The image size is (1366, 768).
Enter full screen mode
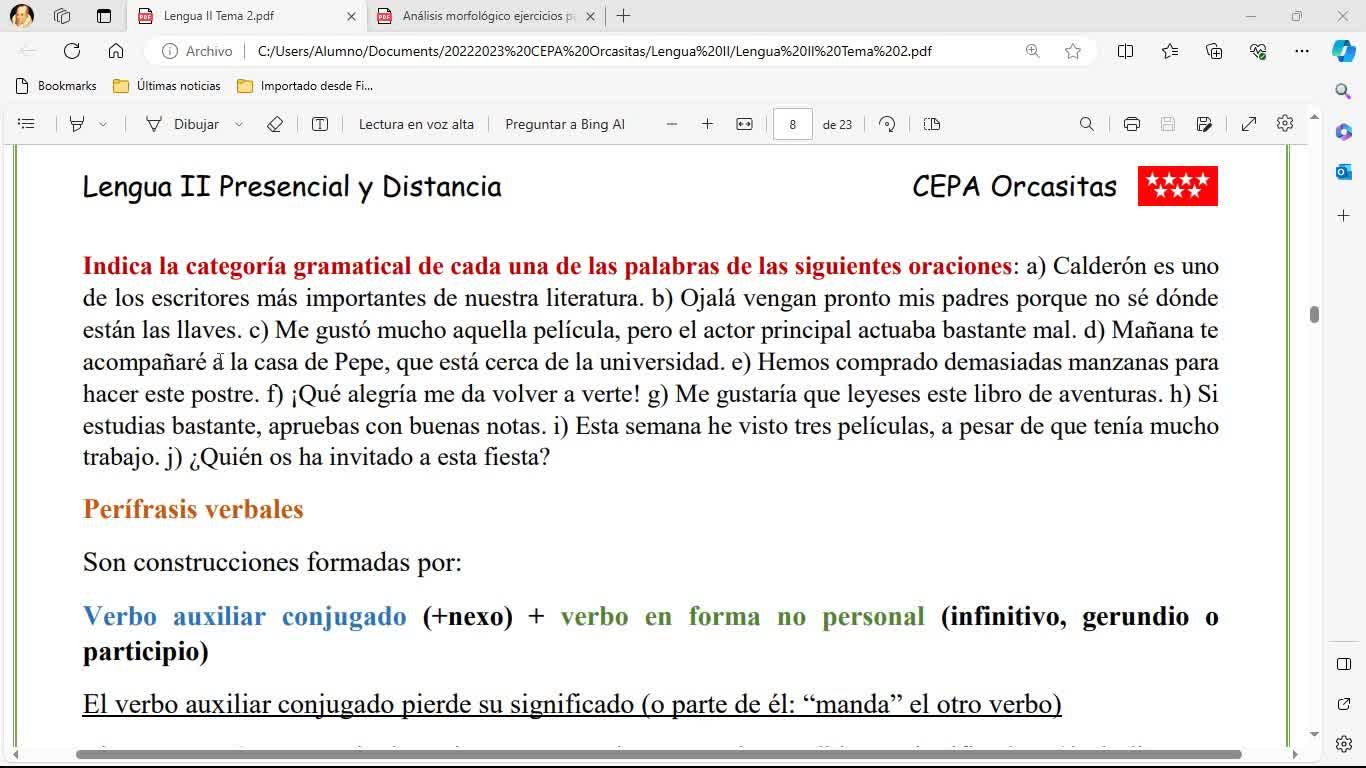(x=1249, y=124)
